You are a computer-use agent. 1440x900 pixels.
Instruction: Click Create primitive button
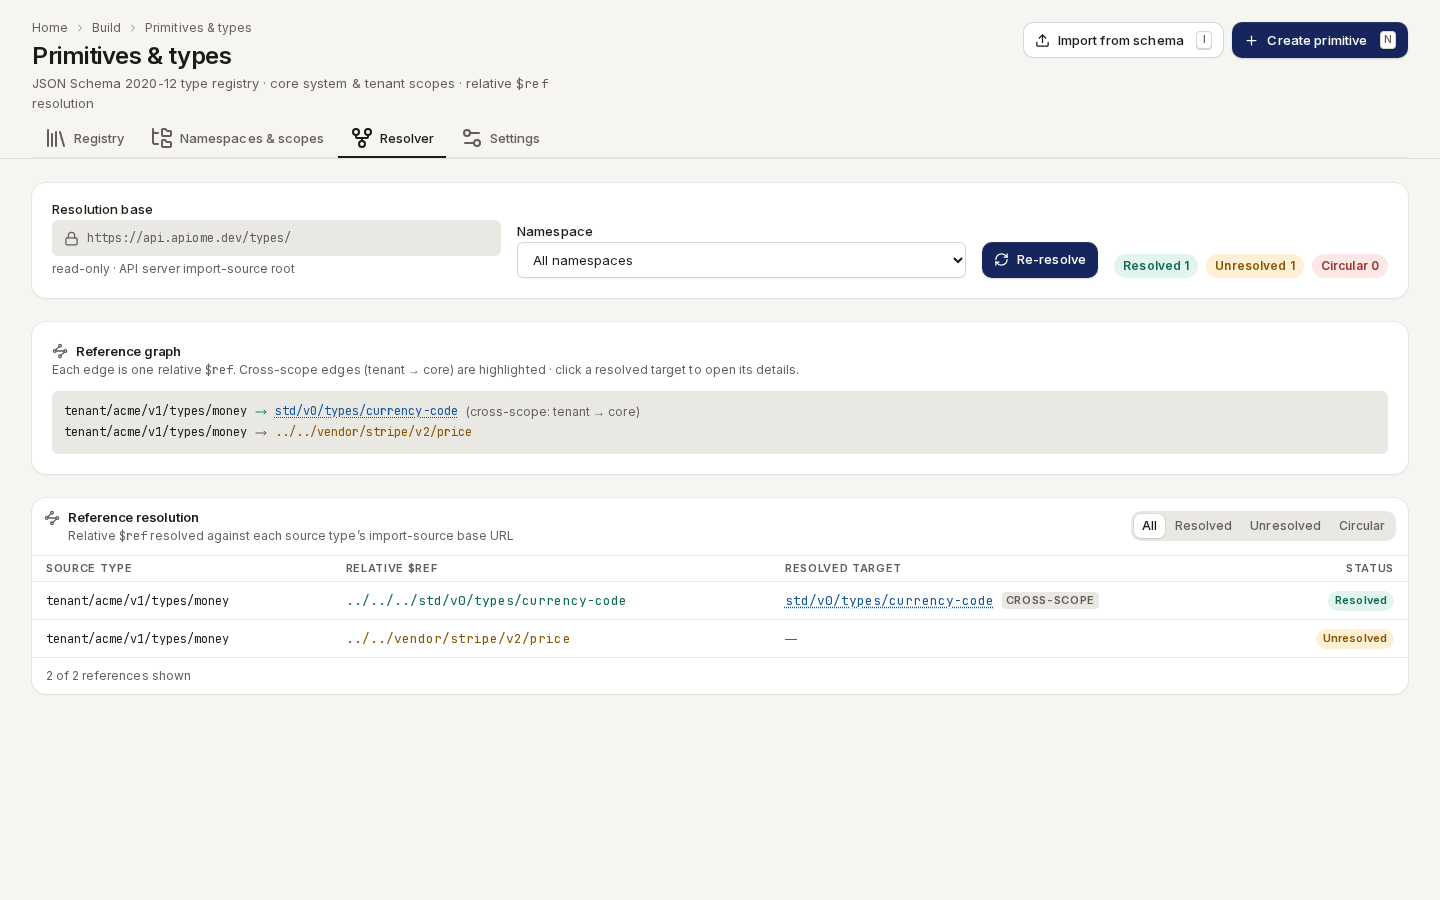tap(1320, 40)
